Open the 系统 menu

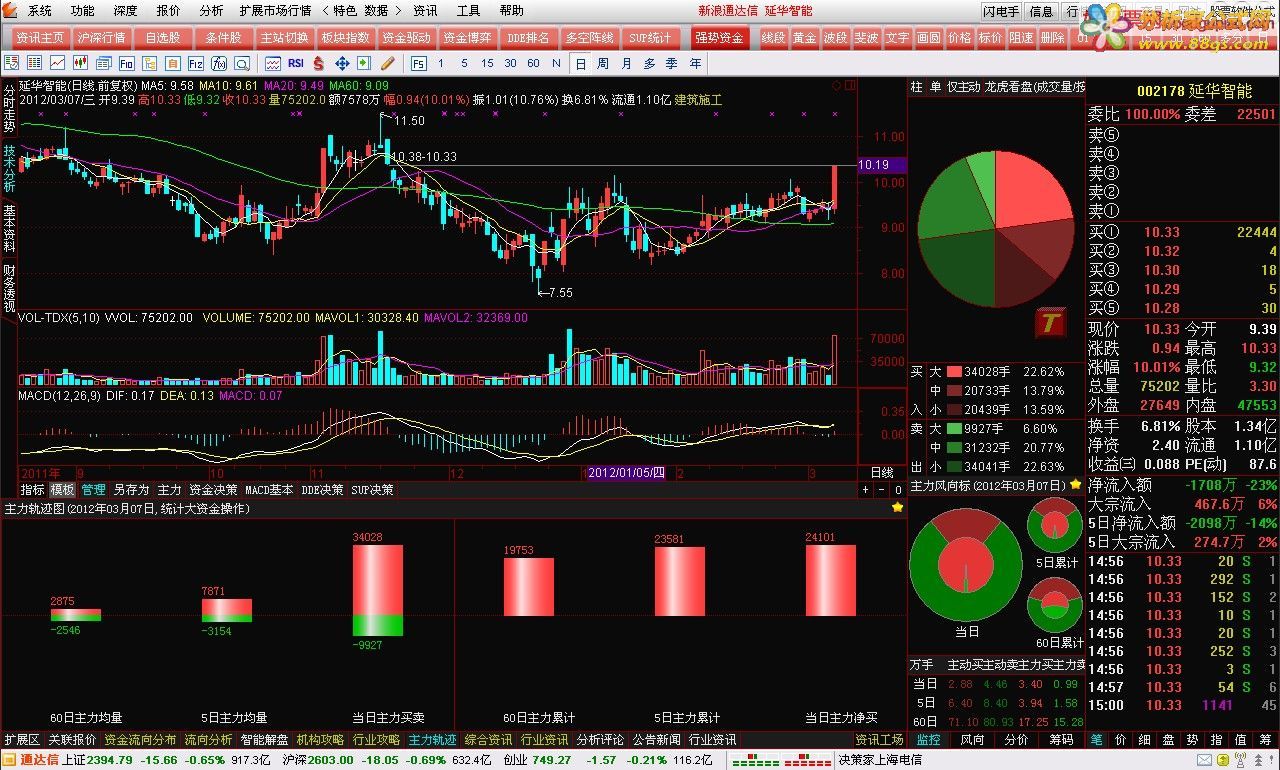click(40, 11)
